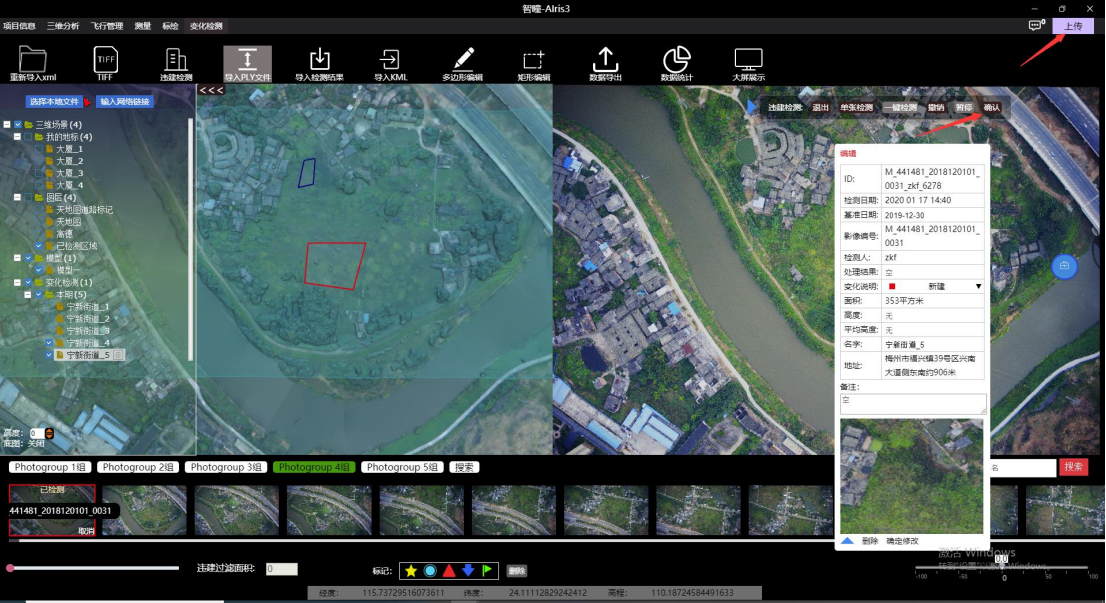The height and width of the screenshot is (603, 1106).
Task: Select the 矩形编辑 rectangle tool
Action: click(533, 59)
